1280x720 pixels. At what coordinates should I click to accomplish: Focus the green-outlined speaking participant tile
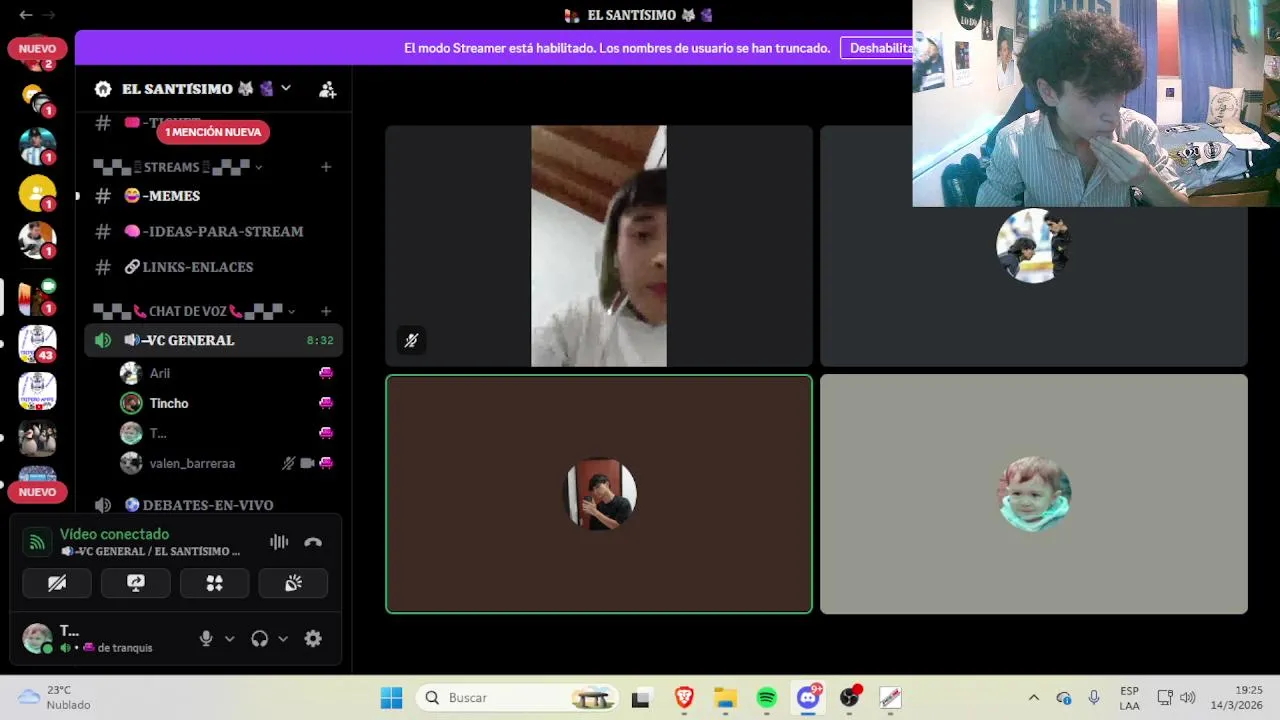[x=599, y=494]
